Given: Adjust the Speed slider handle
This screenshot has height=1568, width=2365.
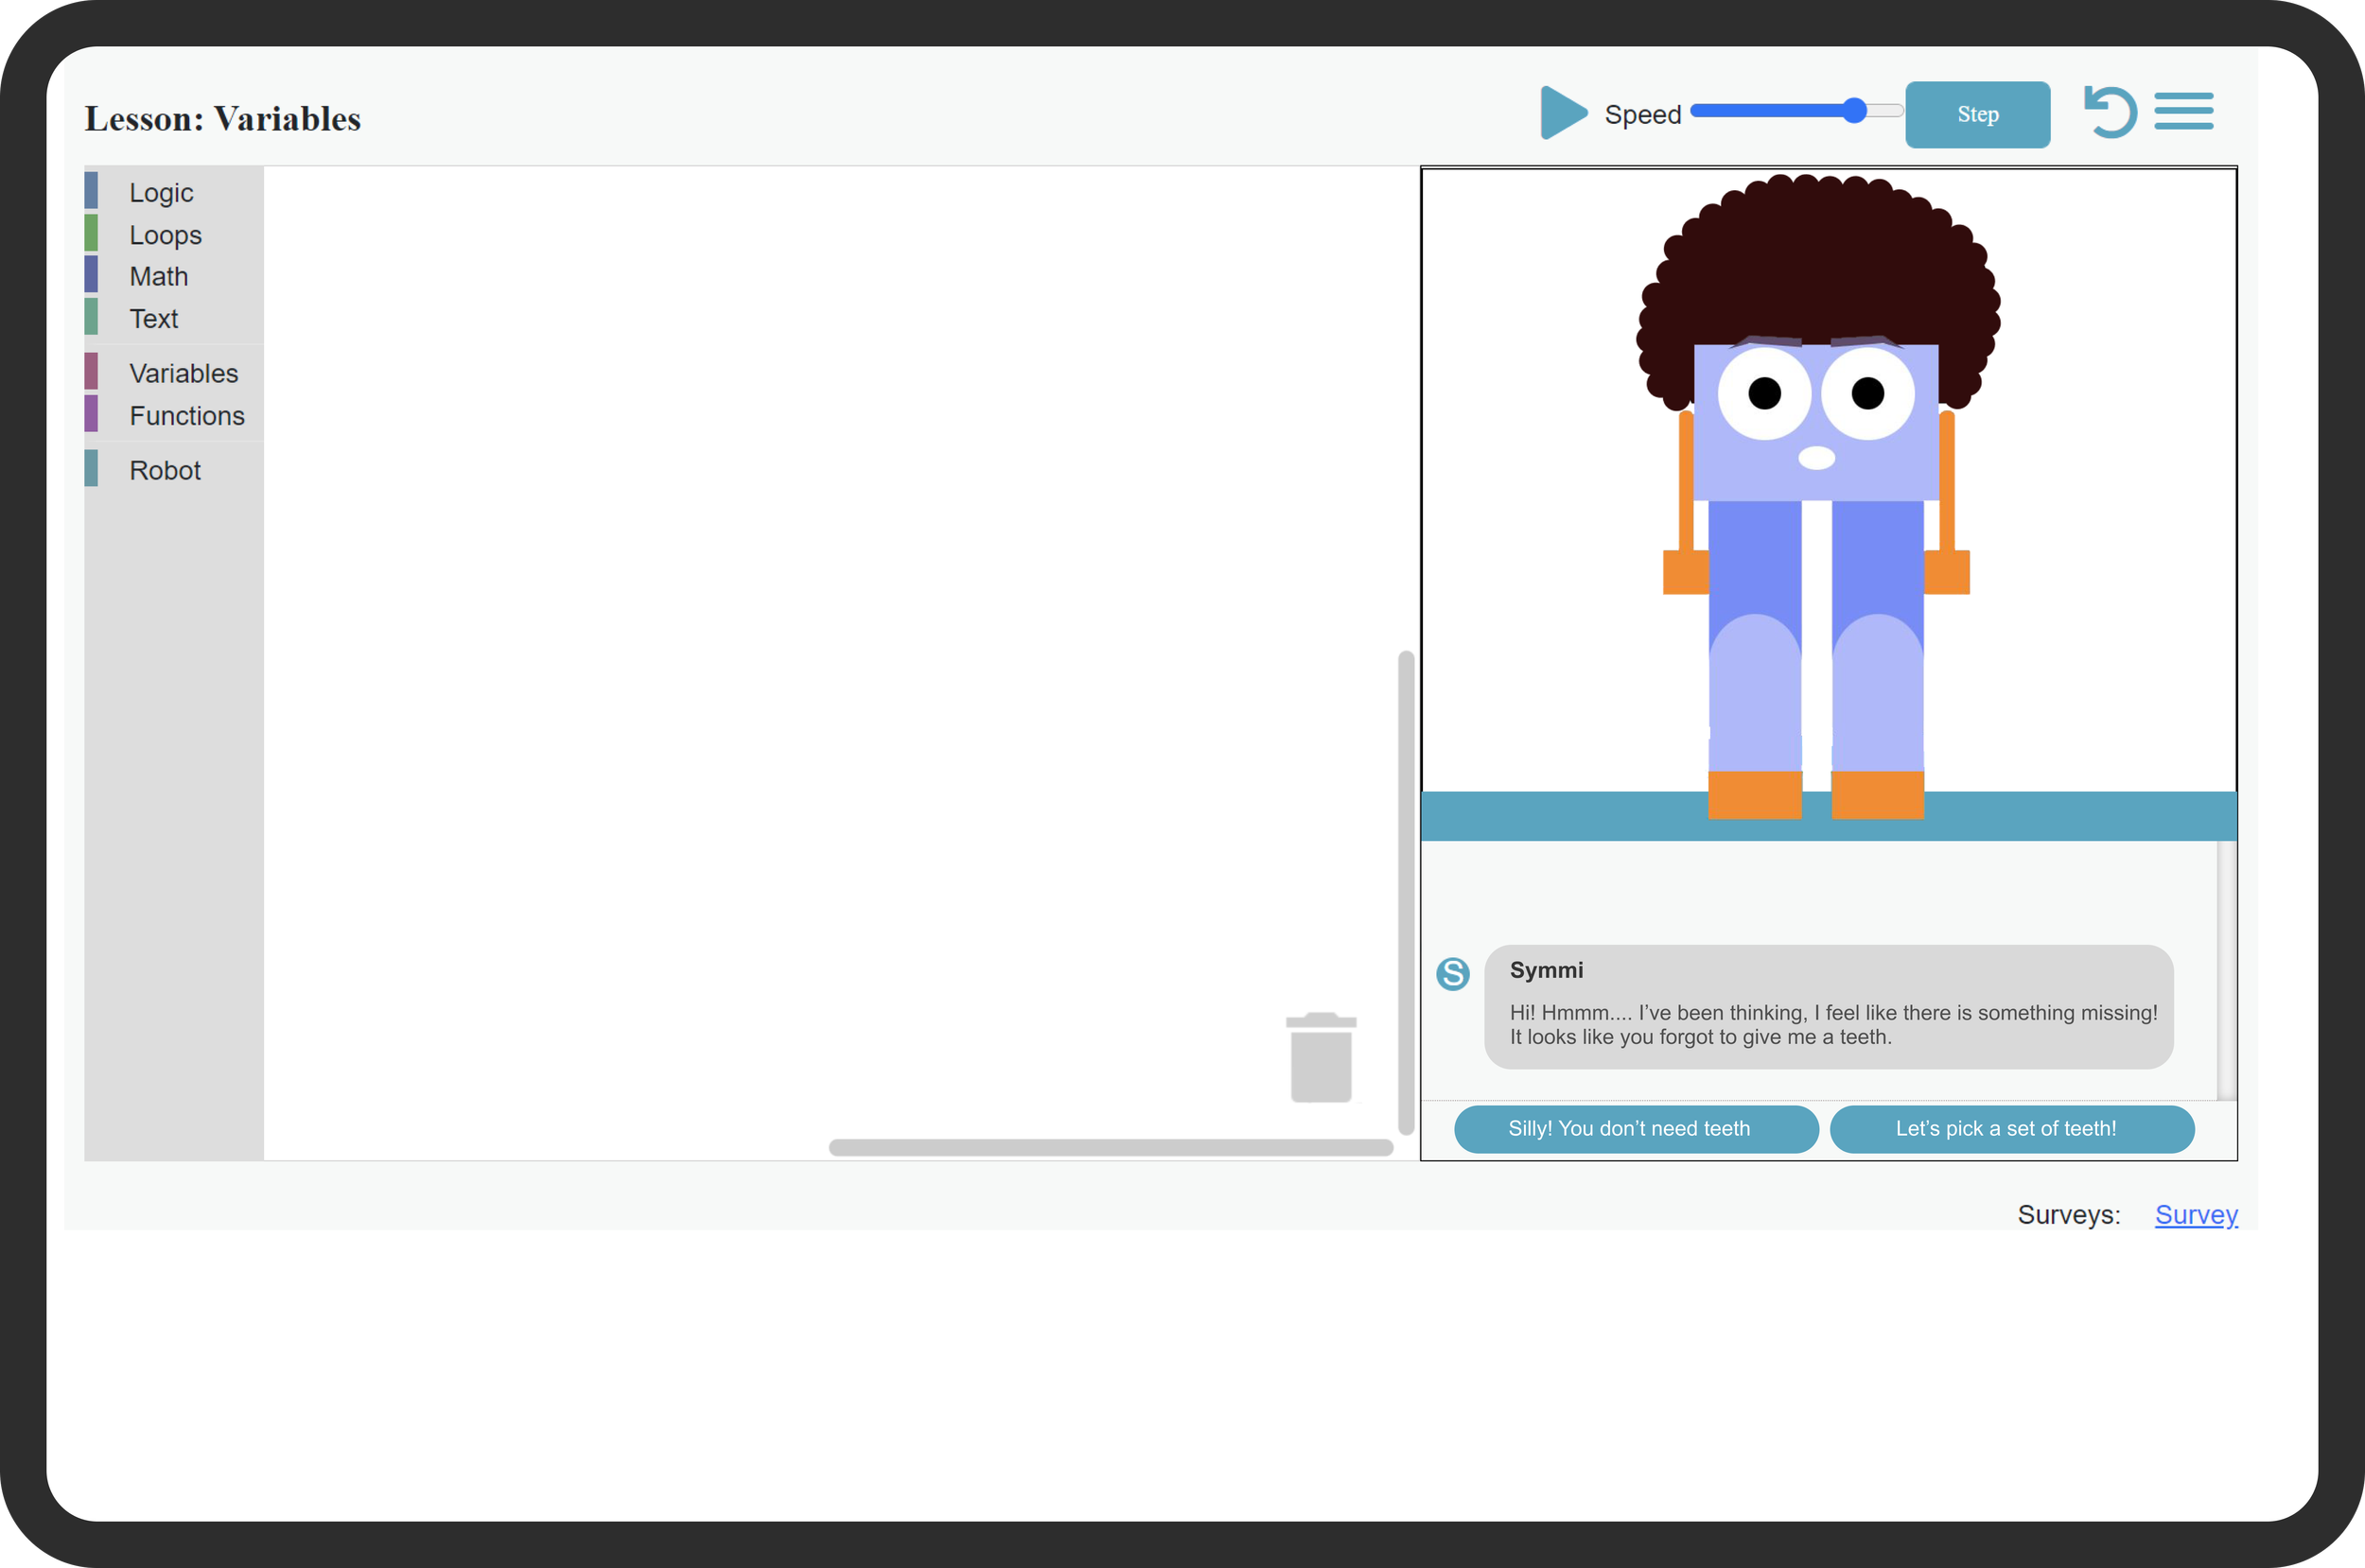Looking at the screenshot, I should (x=1853, y=111).
